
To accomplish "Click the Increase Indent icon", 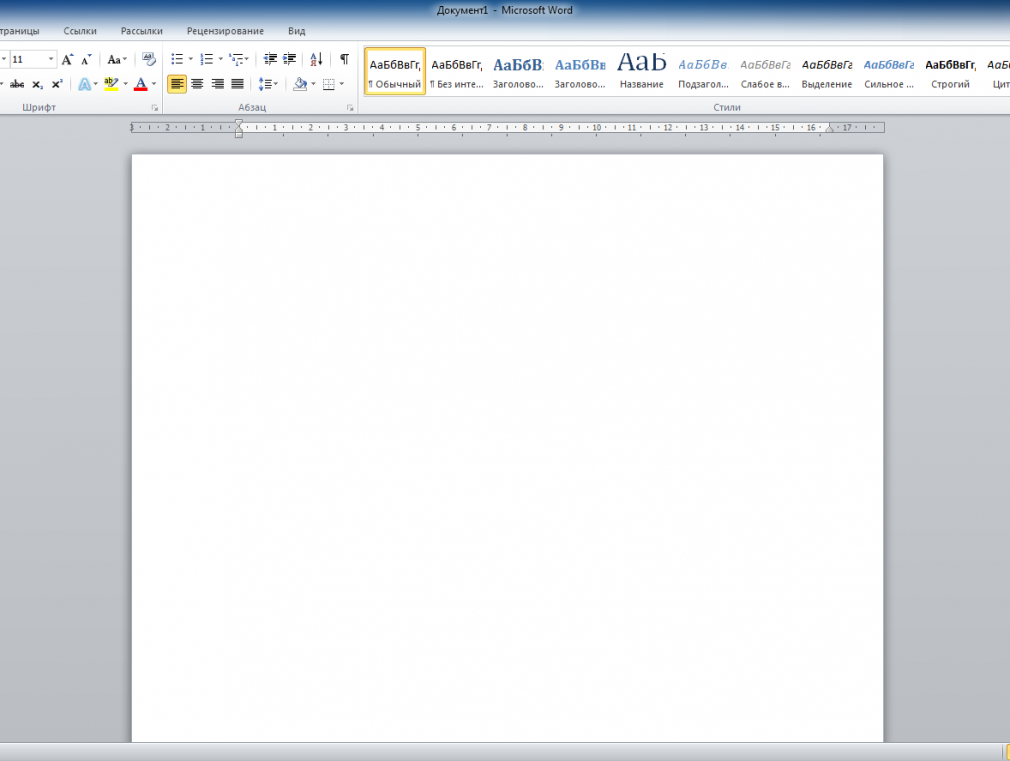I will coord(290,59).
